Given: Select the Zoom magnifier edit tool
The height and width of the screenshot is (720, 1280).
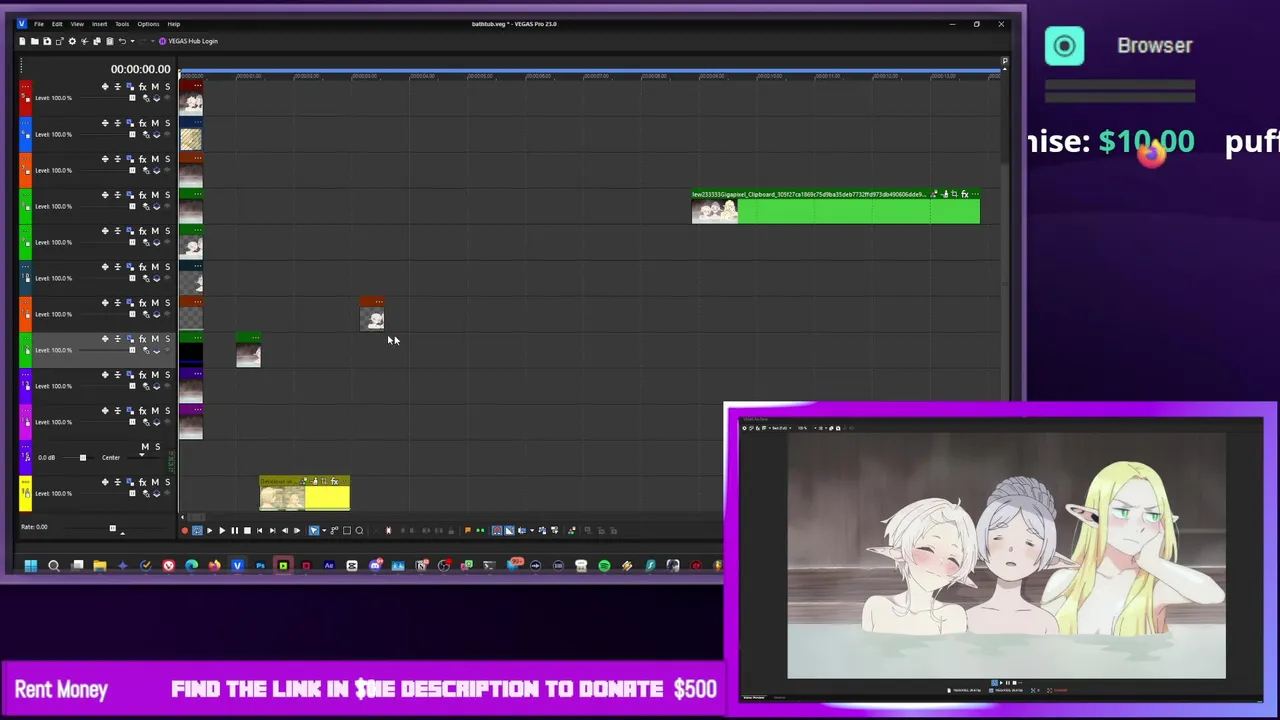Looking at the screenshot, I should pyautogui.click(x=359, y=530).
